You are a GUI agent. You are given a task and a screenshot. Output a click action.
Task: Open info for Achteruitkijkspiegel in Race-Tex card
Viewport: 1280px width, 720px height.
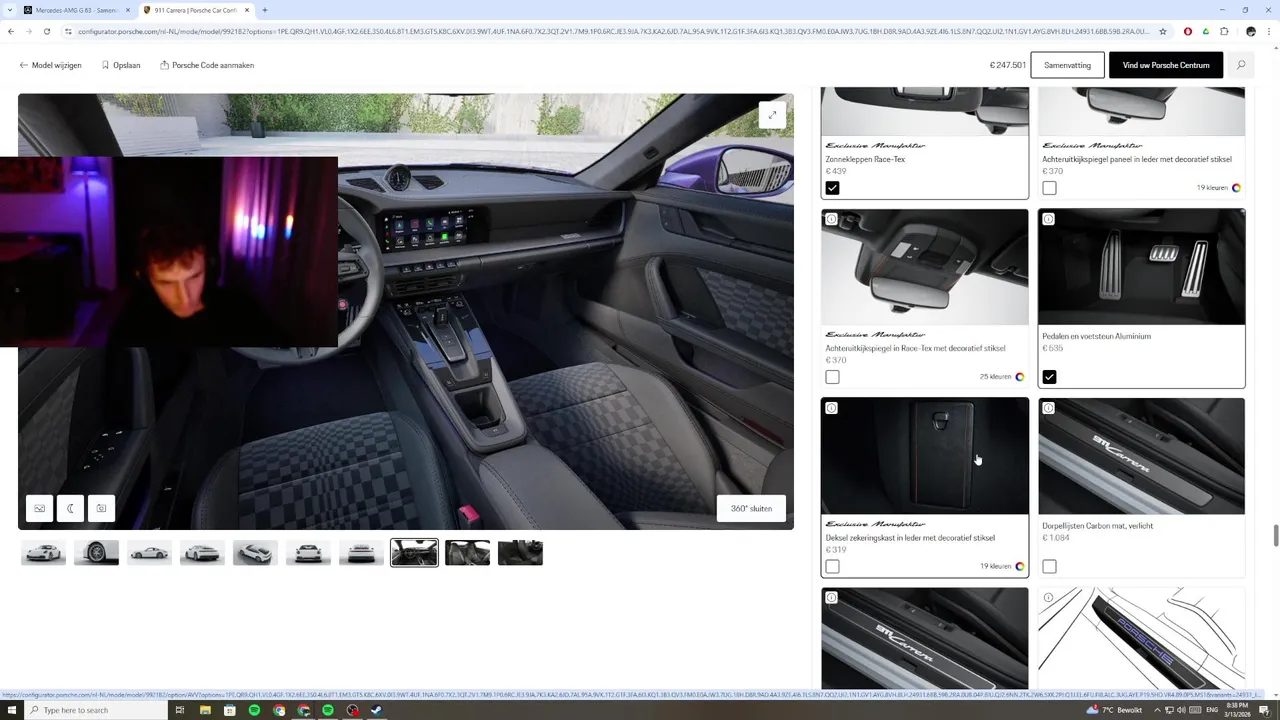tap(831, 219)
